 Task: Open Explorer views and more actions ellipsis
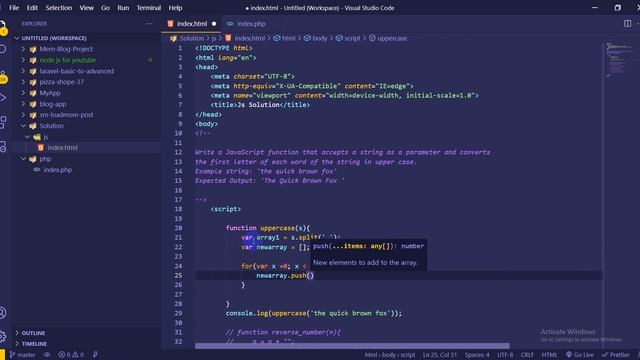(149, 24)
